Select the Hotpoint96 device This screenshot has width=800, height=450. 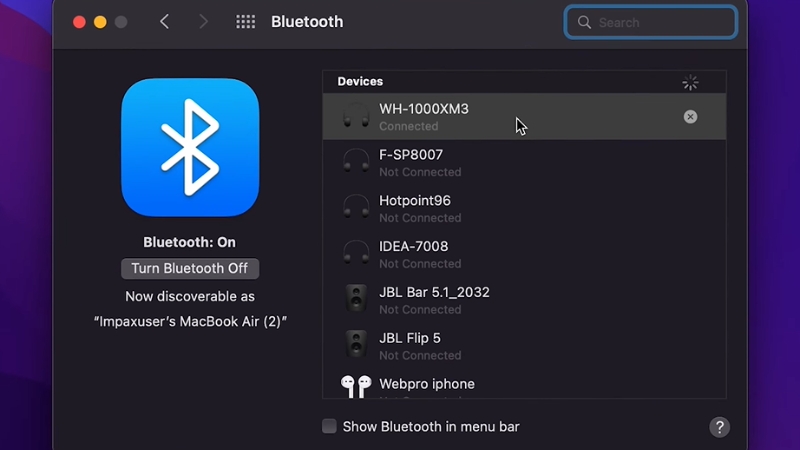click(x=524, y=208)
